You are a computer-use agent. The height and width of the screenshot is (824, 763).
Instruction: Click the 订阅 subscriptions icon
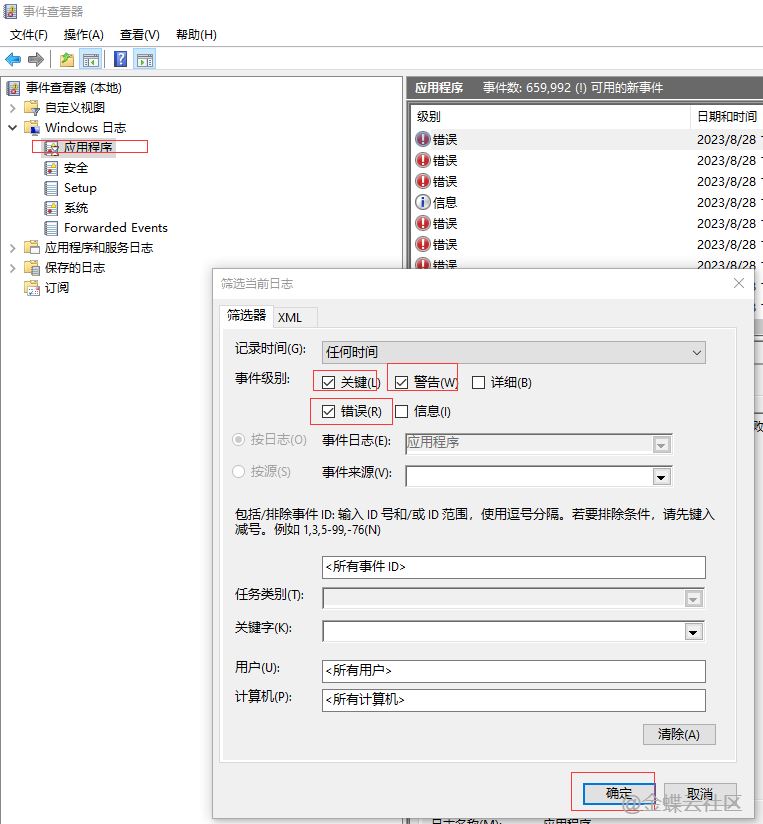click(x=31, y=288)
